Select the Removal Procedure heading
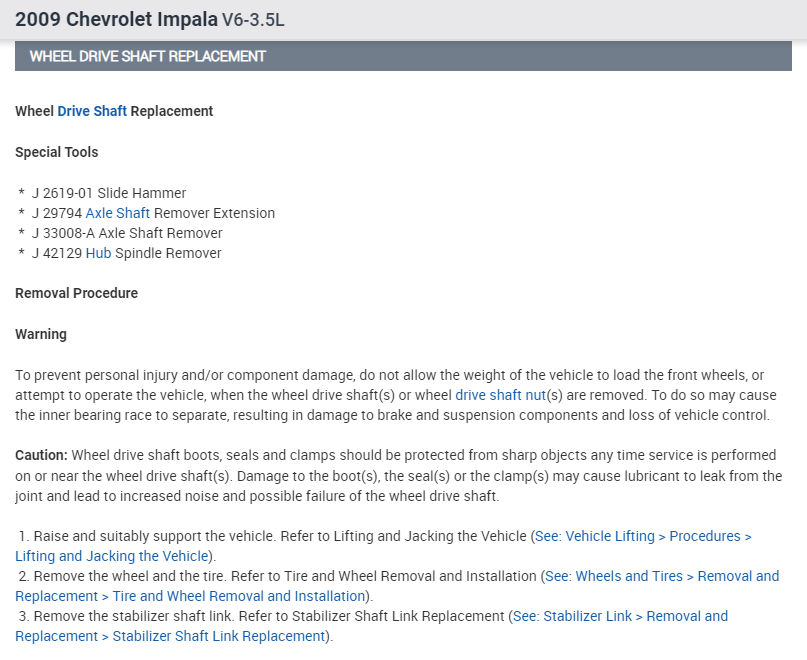Viewport: 807px width, 660px height. 76,293
